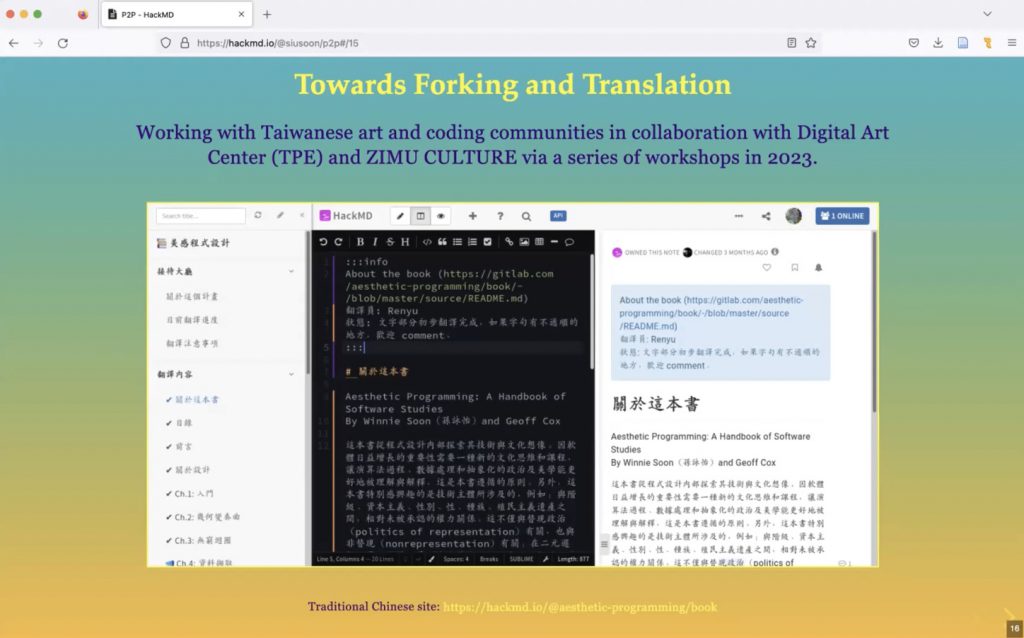Insert an image in the editor

(x=524, y=242)
